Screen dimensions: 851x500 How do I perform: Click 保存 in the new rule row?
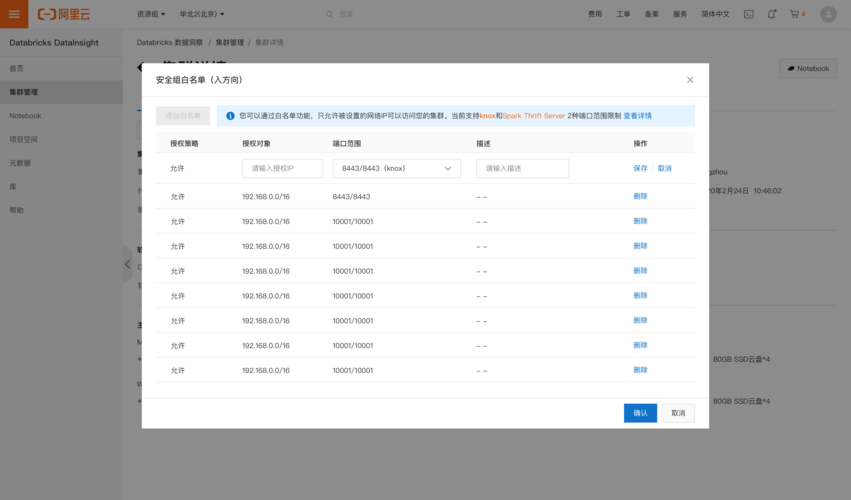(640, 168)
